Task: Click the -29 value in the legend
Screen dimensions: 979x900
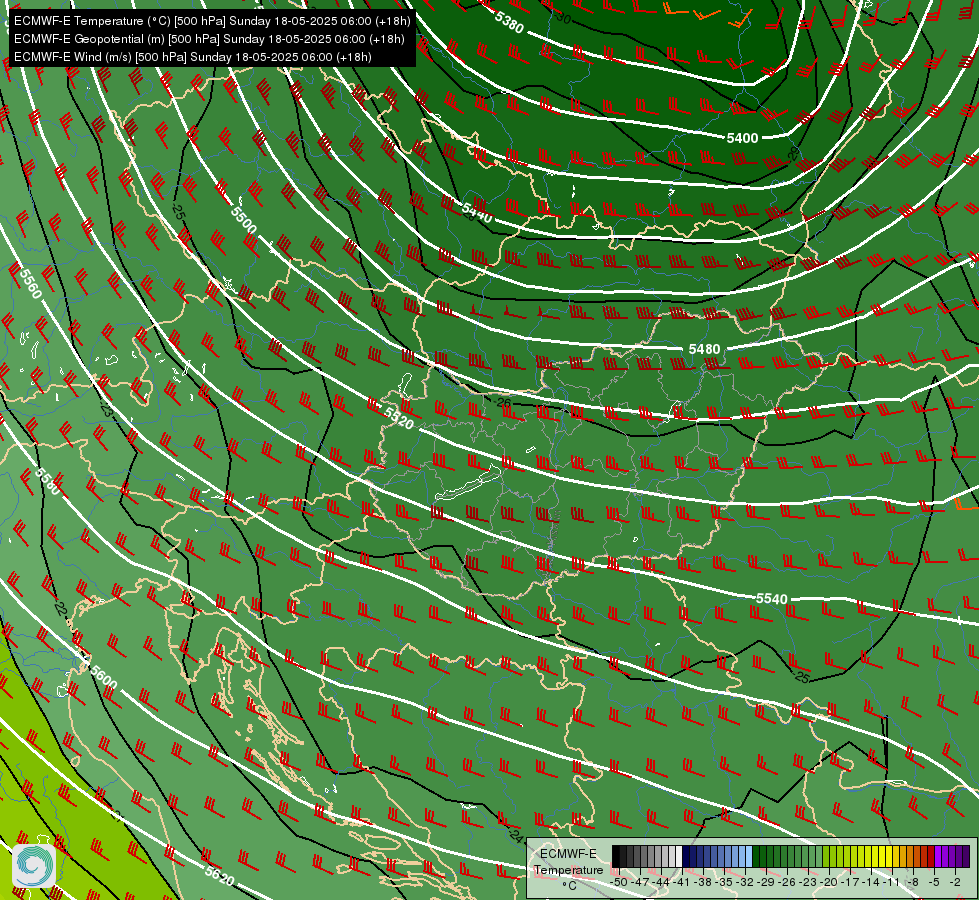Action: tap(766, 882)
